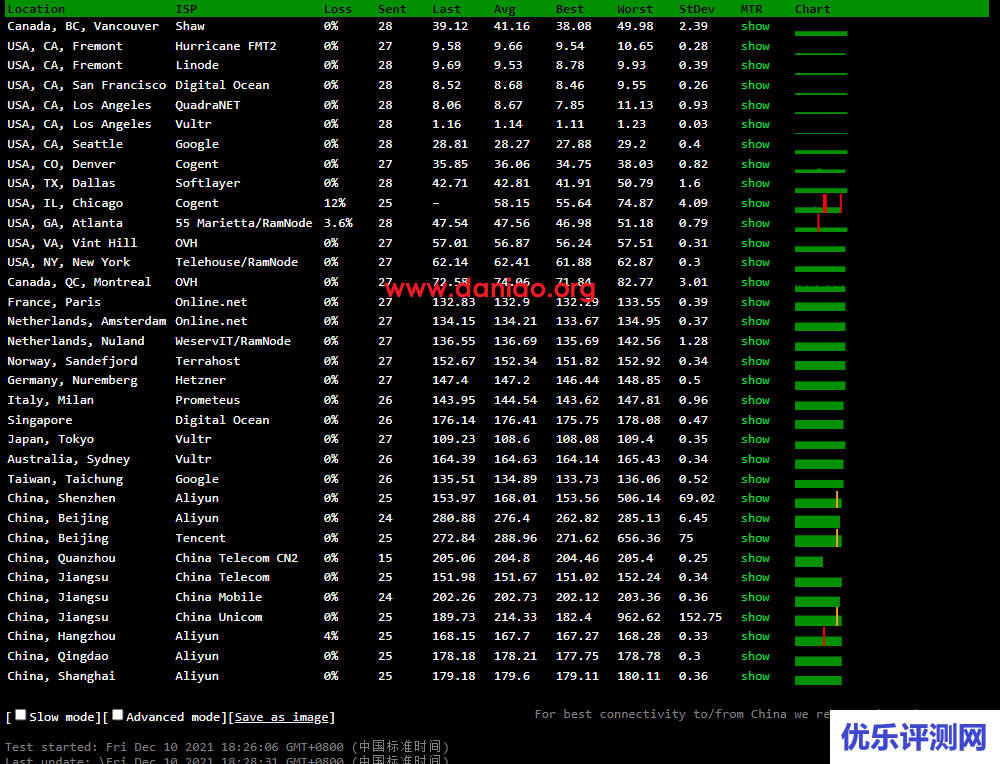Show MTR for Canada, BC, Vancouver Shaw
This screenshot has width=1000, height=764.
click(x=755, y=26)
